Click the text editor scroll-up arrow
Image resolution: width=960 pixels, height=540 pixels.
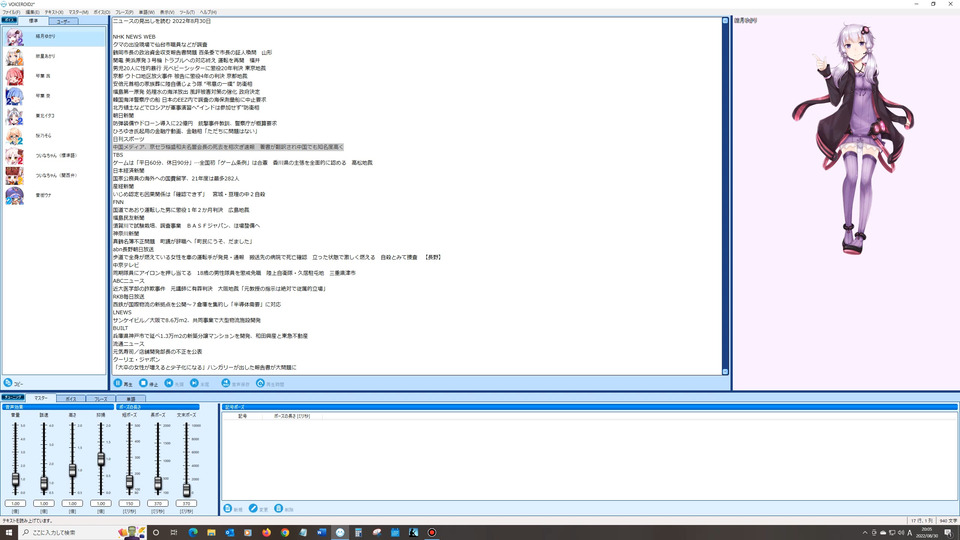point(725,21)
